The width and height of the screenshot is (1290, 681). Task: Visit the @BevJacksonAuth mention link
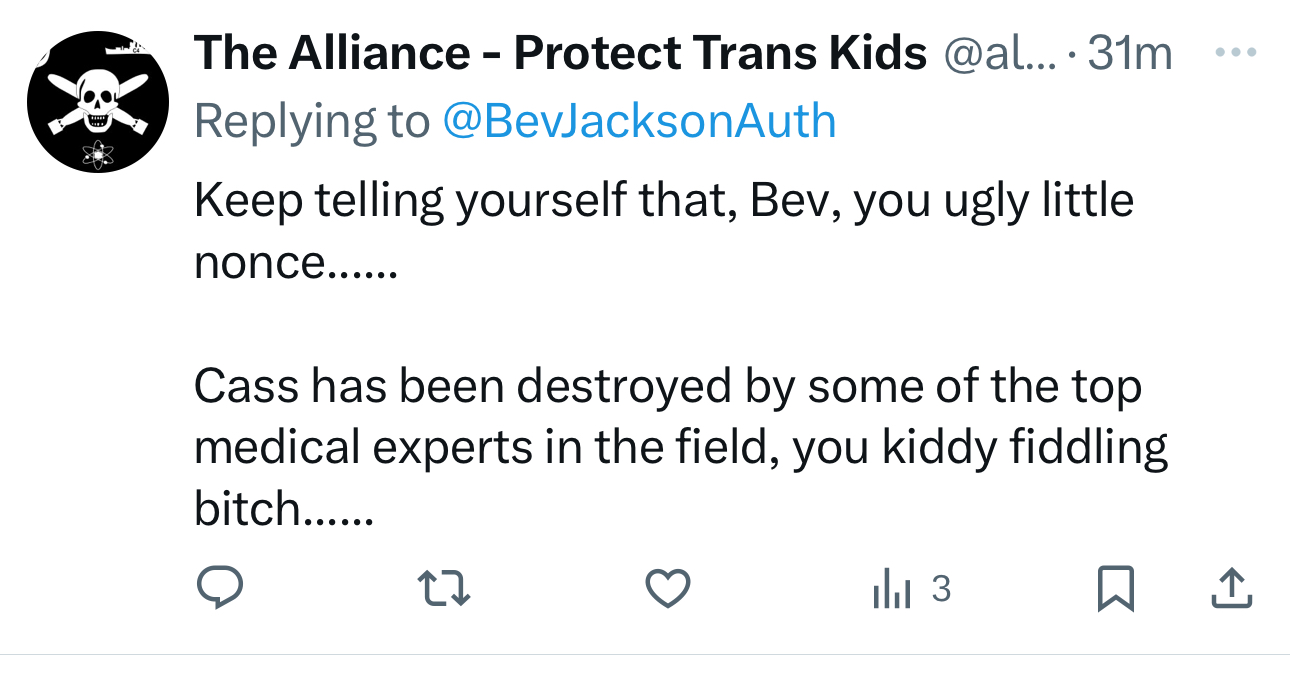(x=638, y=121)
